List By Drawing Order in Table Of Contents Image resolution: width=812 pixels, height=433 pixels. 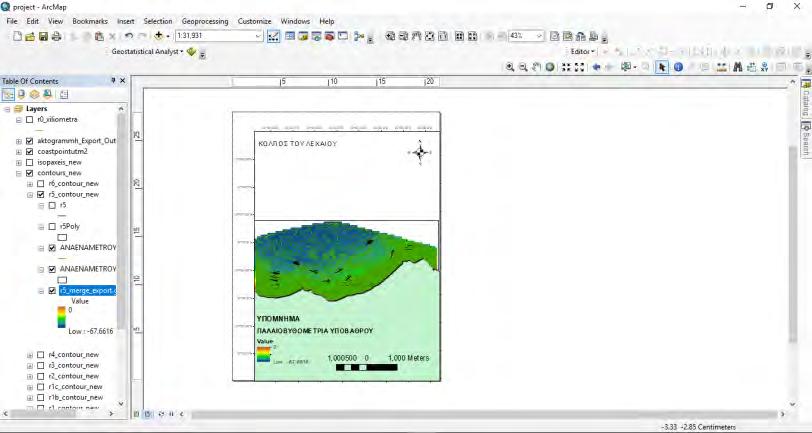tap(8, 94)
